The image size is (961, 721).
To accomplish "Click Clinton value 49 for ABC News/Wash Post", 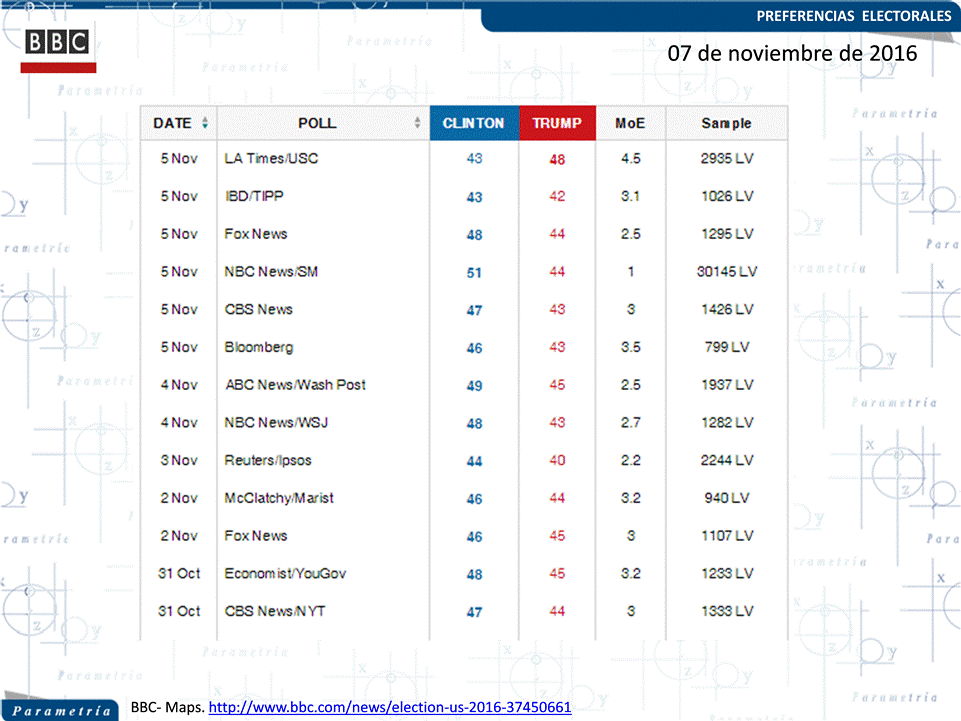I will coord(474,386).
